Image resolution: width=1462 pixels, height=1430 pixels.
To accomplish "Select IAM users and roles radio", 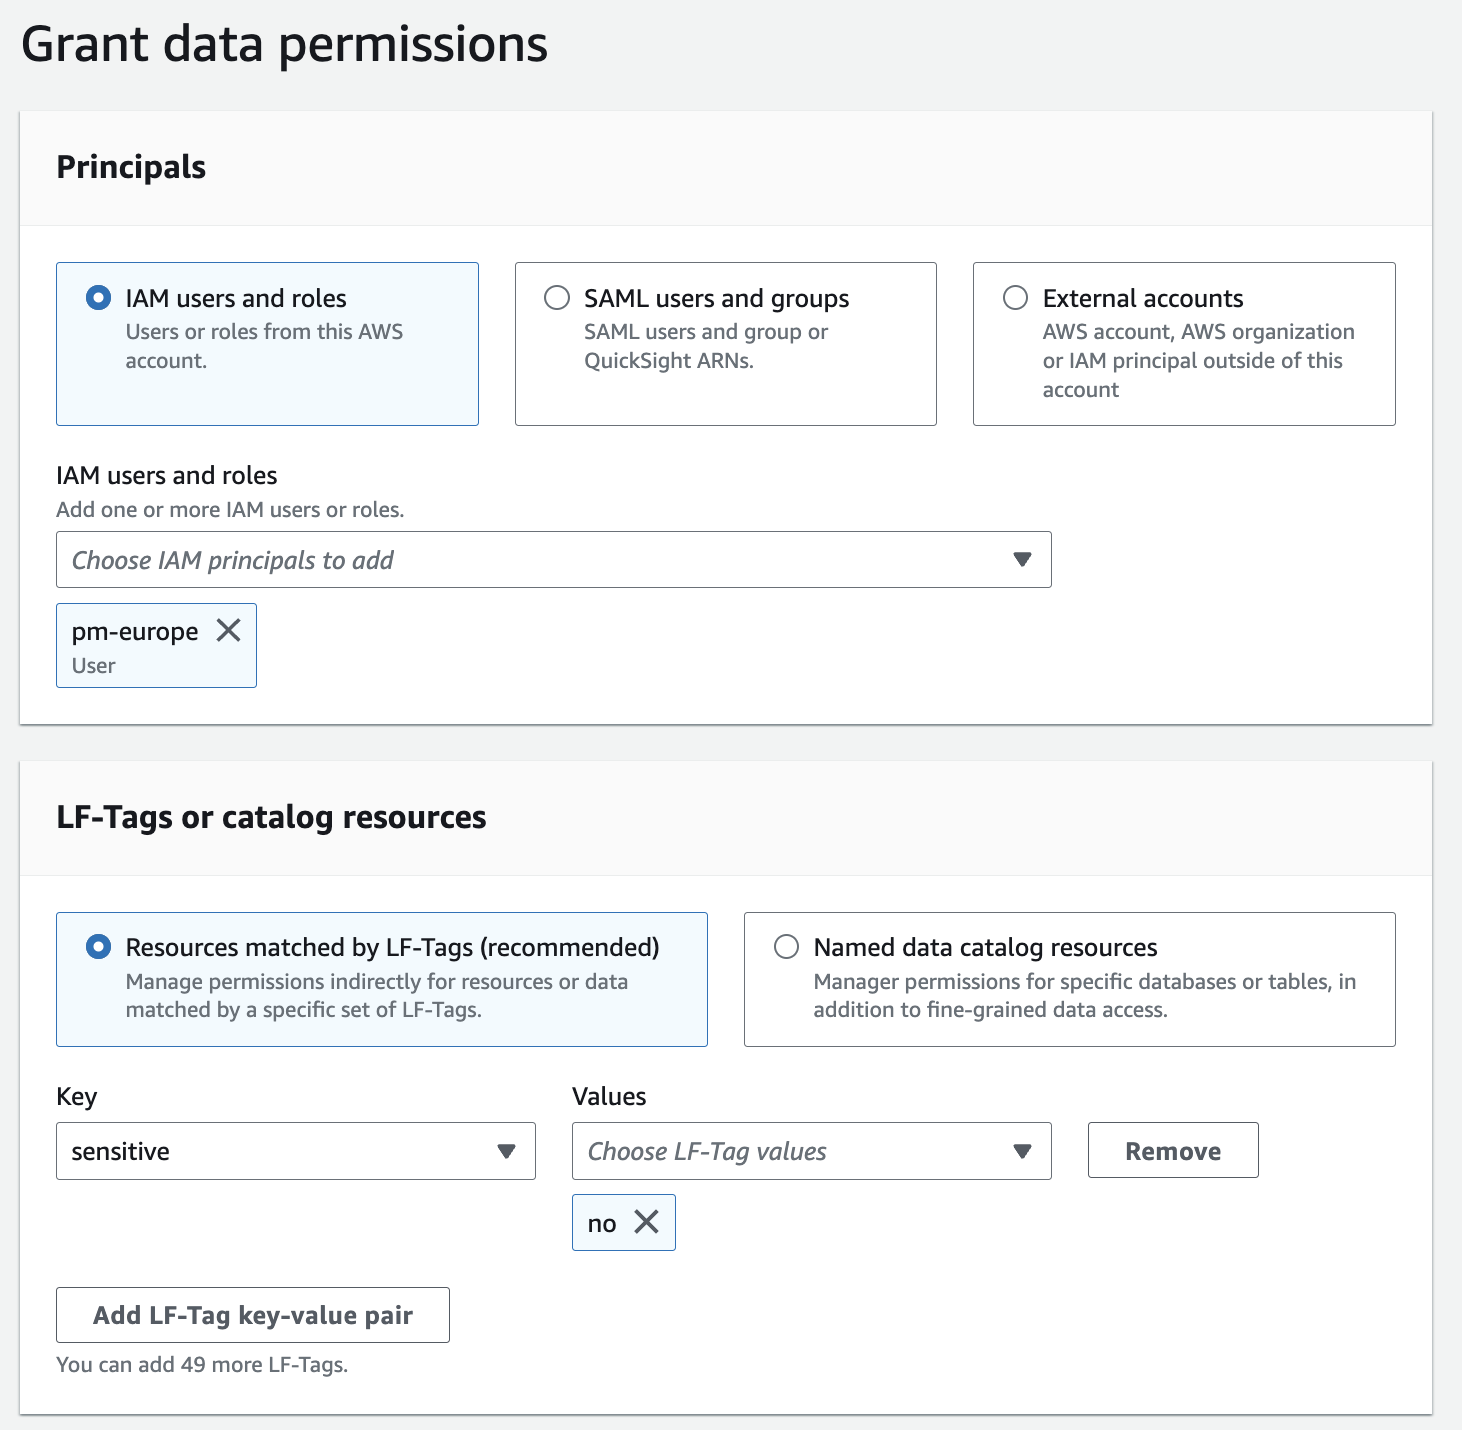I will (99, 298).
